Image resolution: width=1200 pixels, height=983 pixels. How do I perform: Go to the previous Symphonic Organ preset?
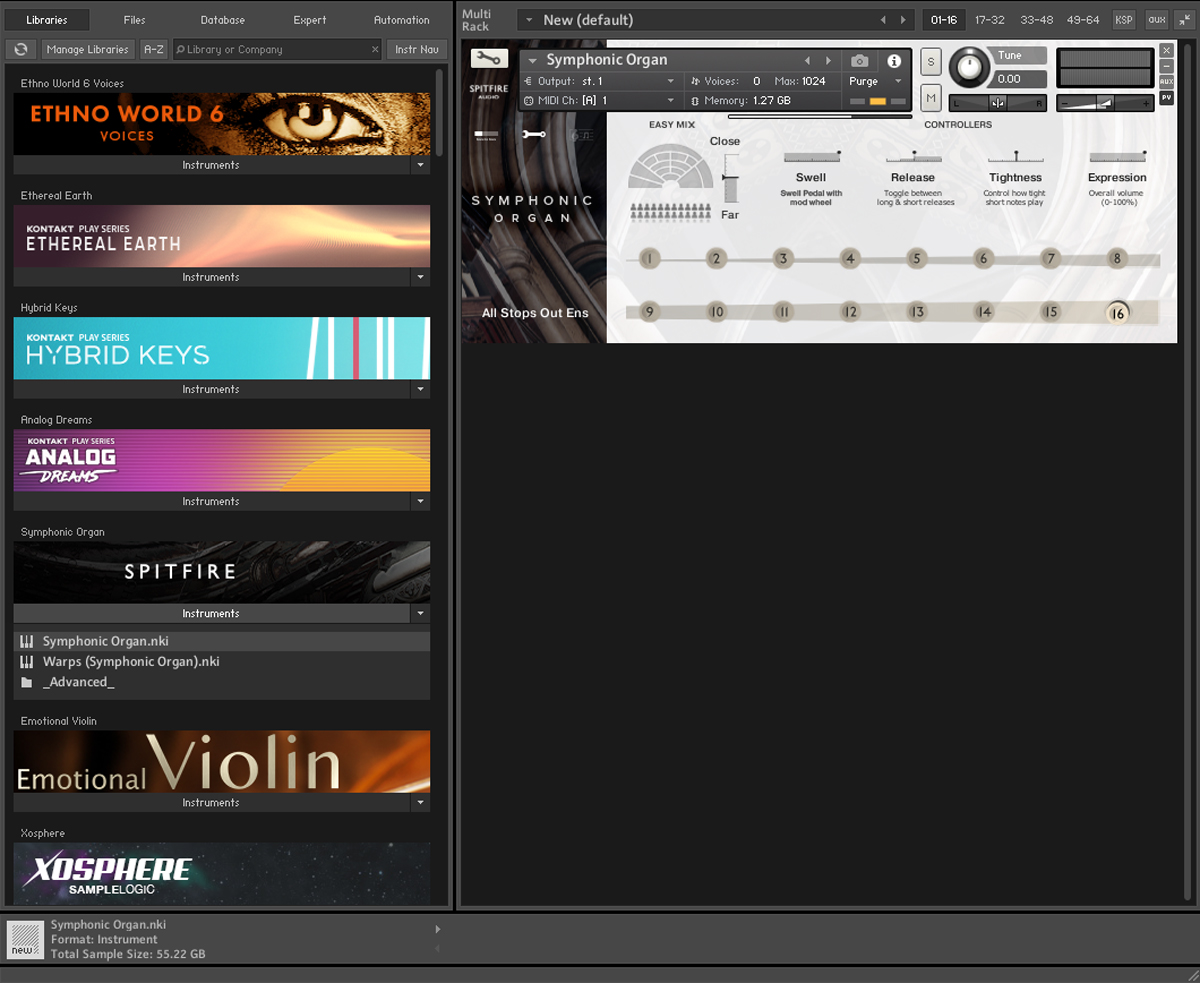(x=807, y=61)
